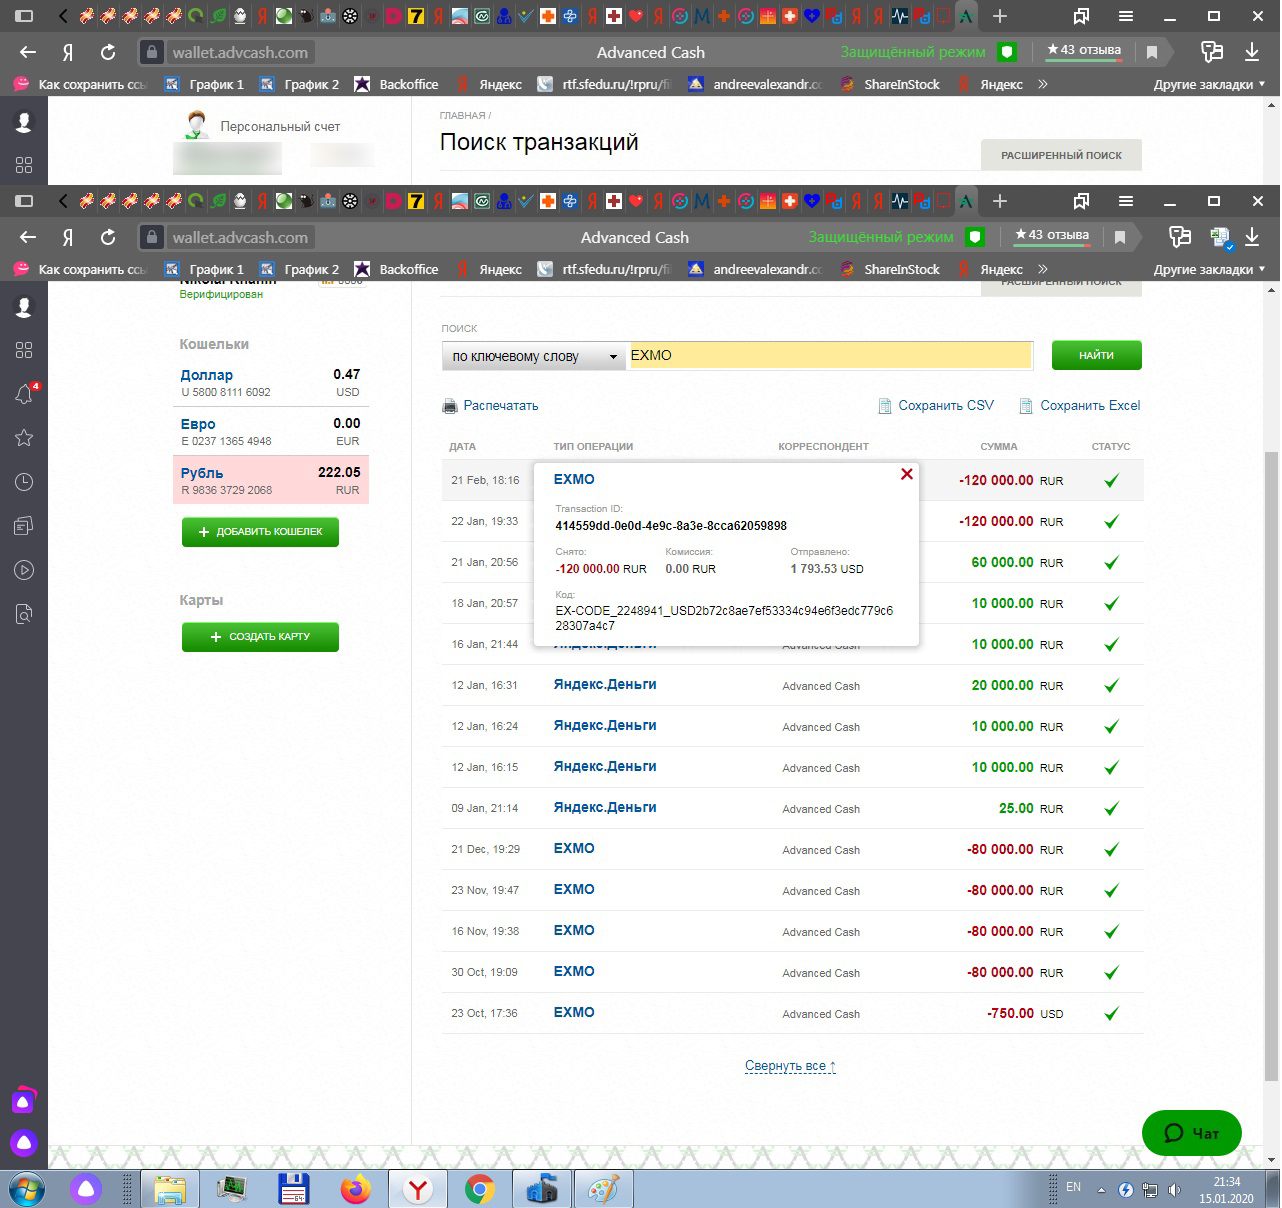Screen dimensions: 1282x1208
Task: Open Backoffice bookmark in the lower bookmarks bar
Action: (396, 269)
